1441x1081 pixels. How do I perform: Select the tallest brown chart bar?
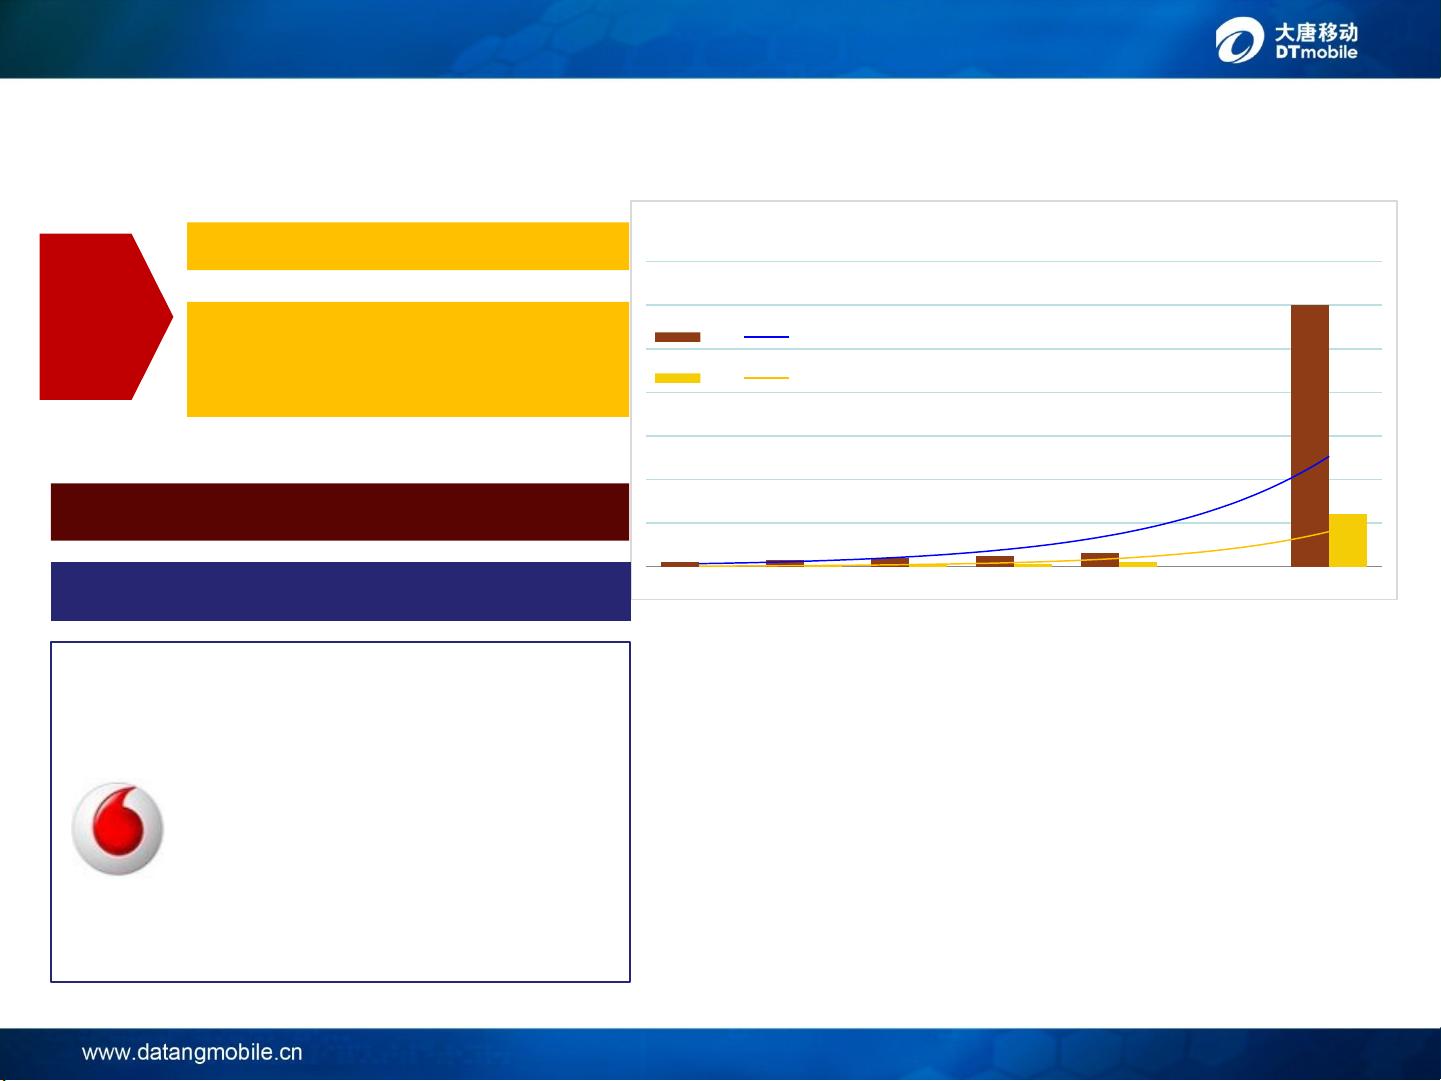point(1310,436)
